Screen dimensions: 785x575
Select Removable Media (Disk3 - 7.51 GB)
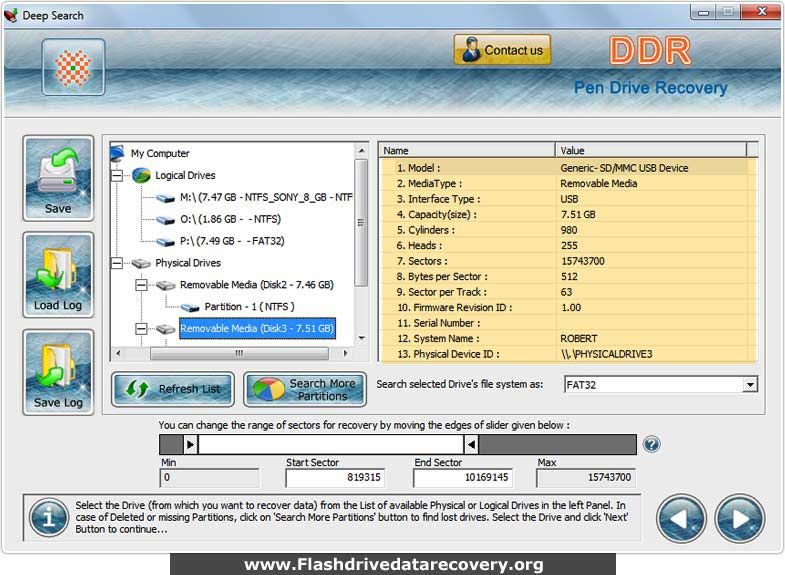coord(257,329)
